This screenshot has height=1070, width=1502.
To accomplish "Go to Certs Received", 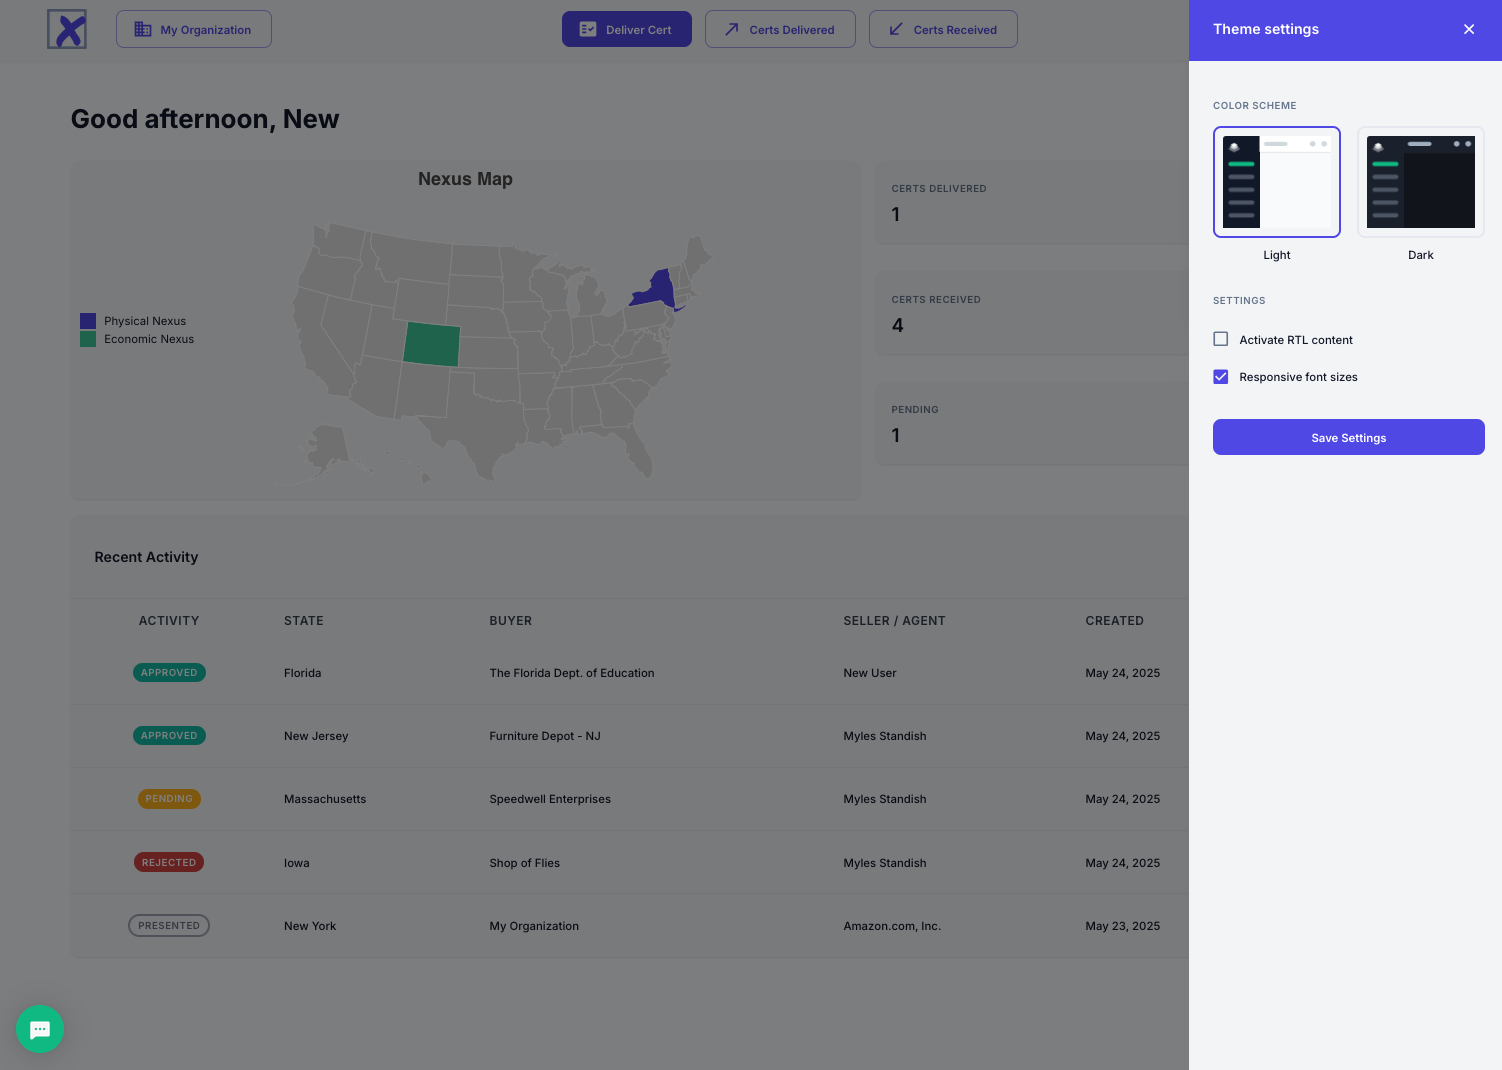I will (943, 30).
